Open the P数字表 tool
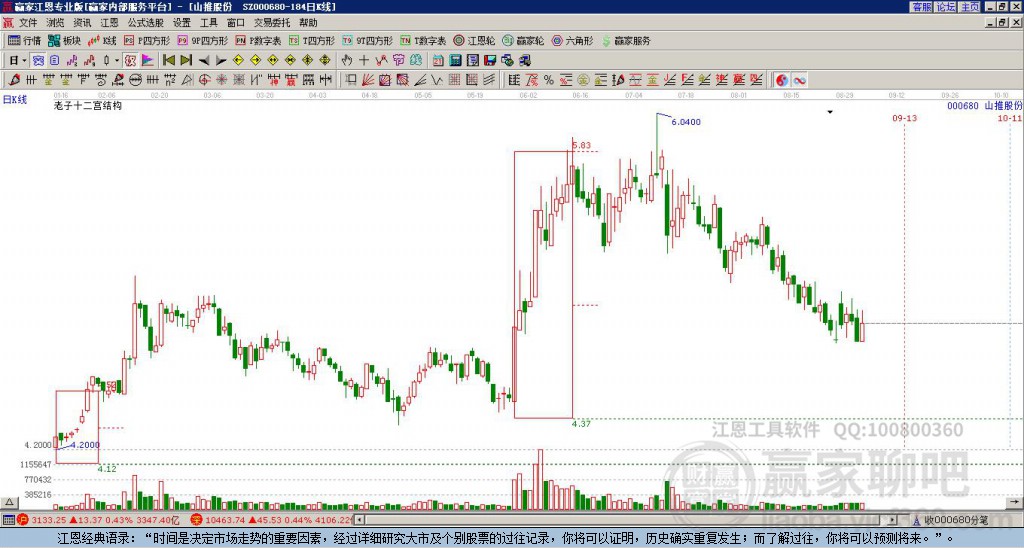 pyautogui.click(x=259, y=40)
